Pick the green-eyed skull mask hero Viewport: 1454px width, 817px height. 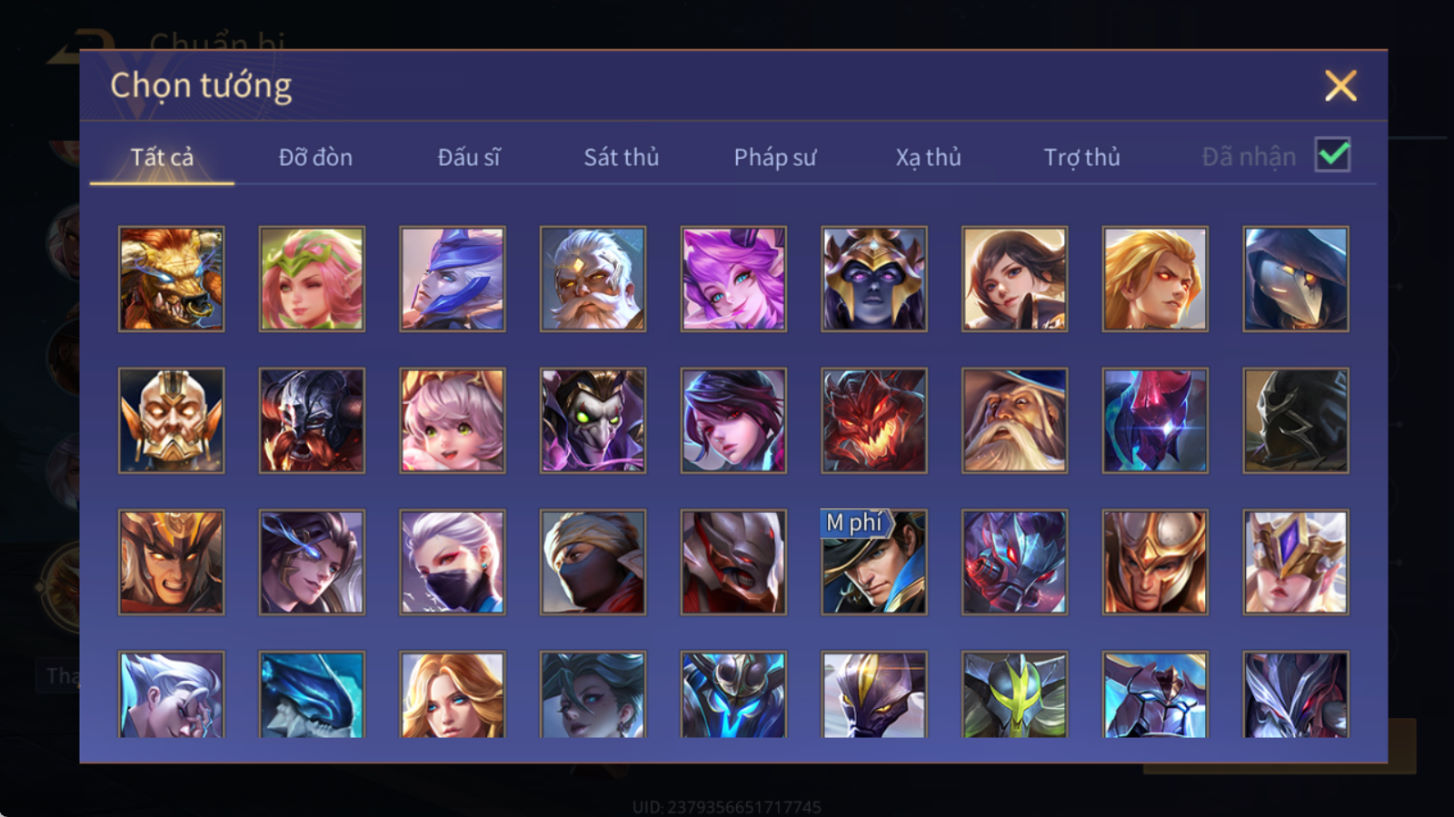point(593,420)
